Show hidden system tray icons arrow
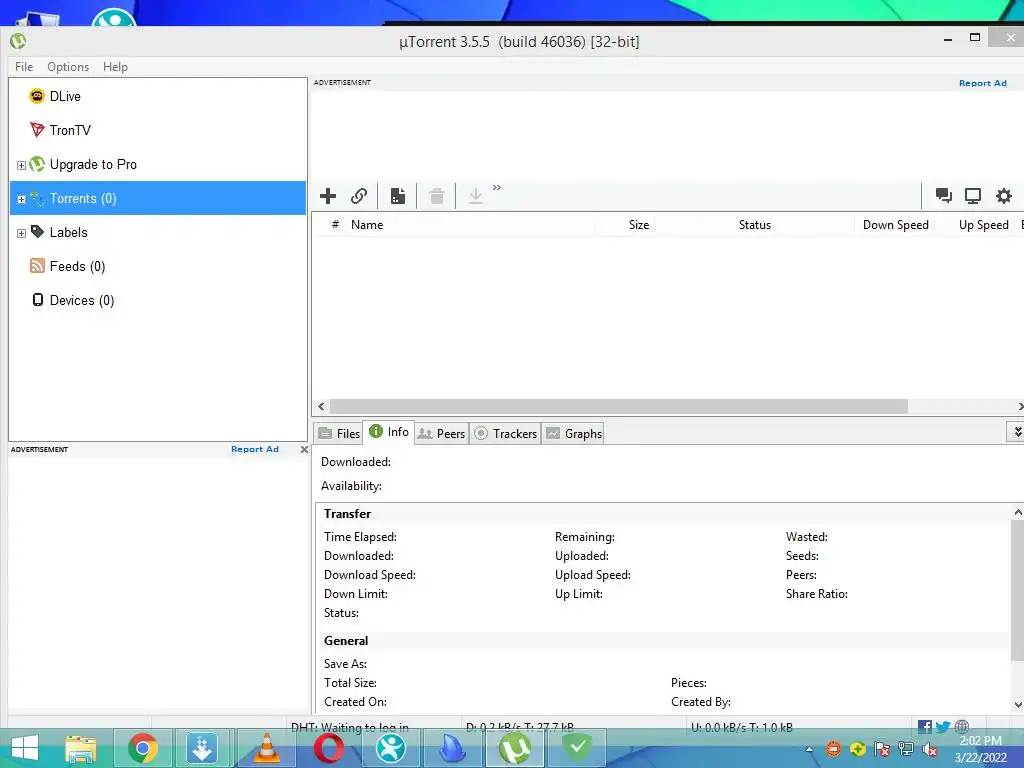 point(810,749)
